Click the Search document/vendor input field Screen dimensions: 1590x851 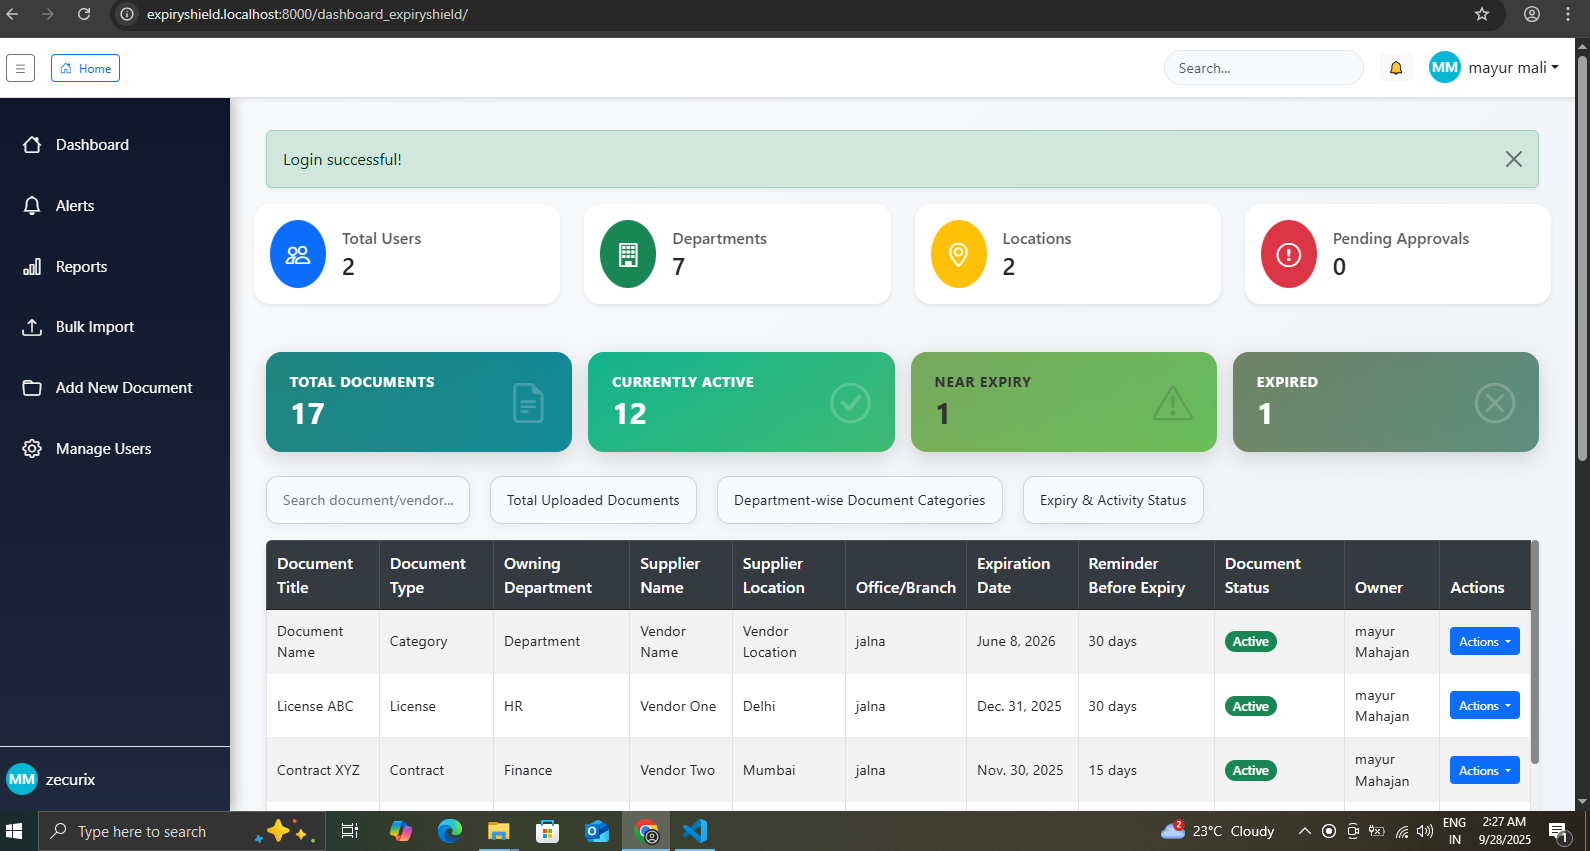click(x=368, y=500)
